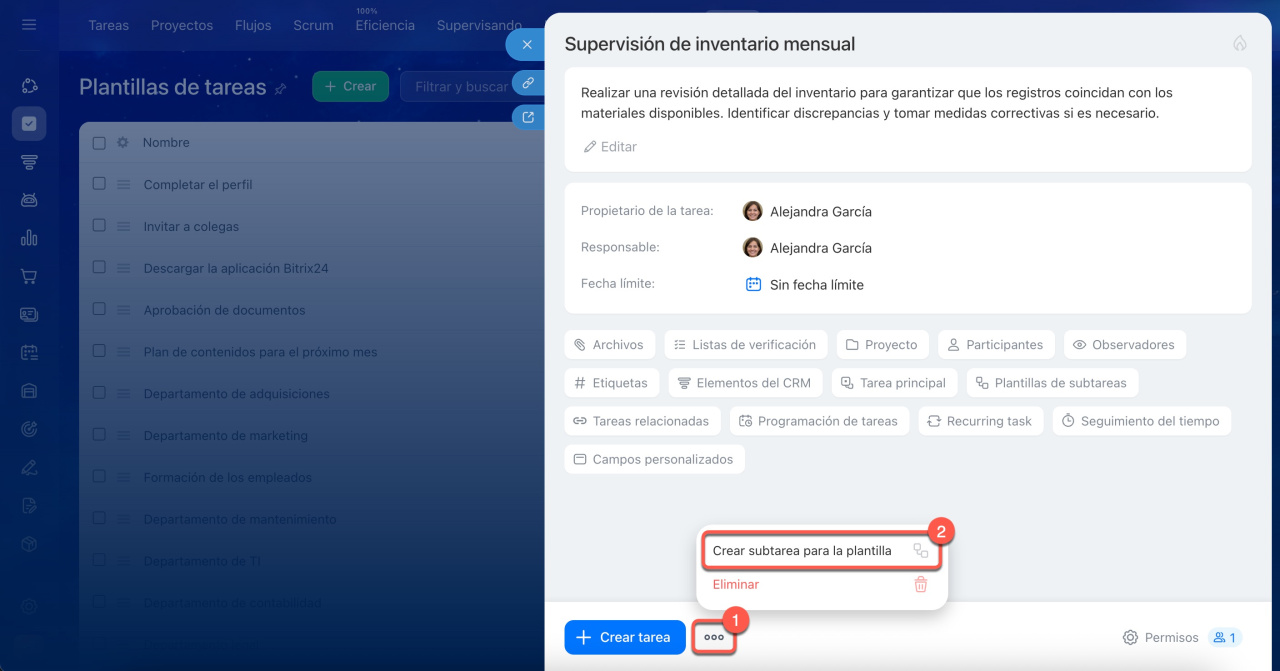Open the shopping cart icon in sidebar
The image size is (1280, 671).
[x=29, y=277]
